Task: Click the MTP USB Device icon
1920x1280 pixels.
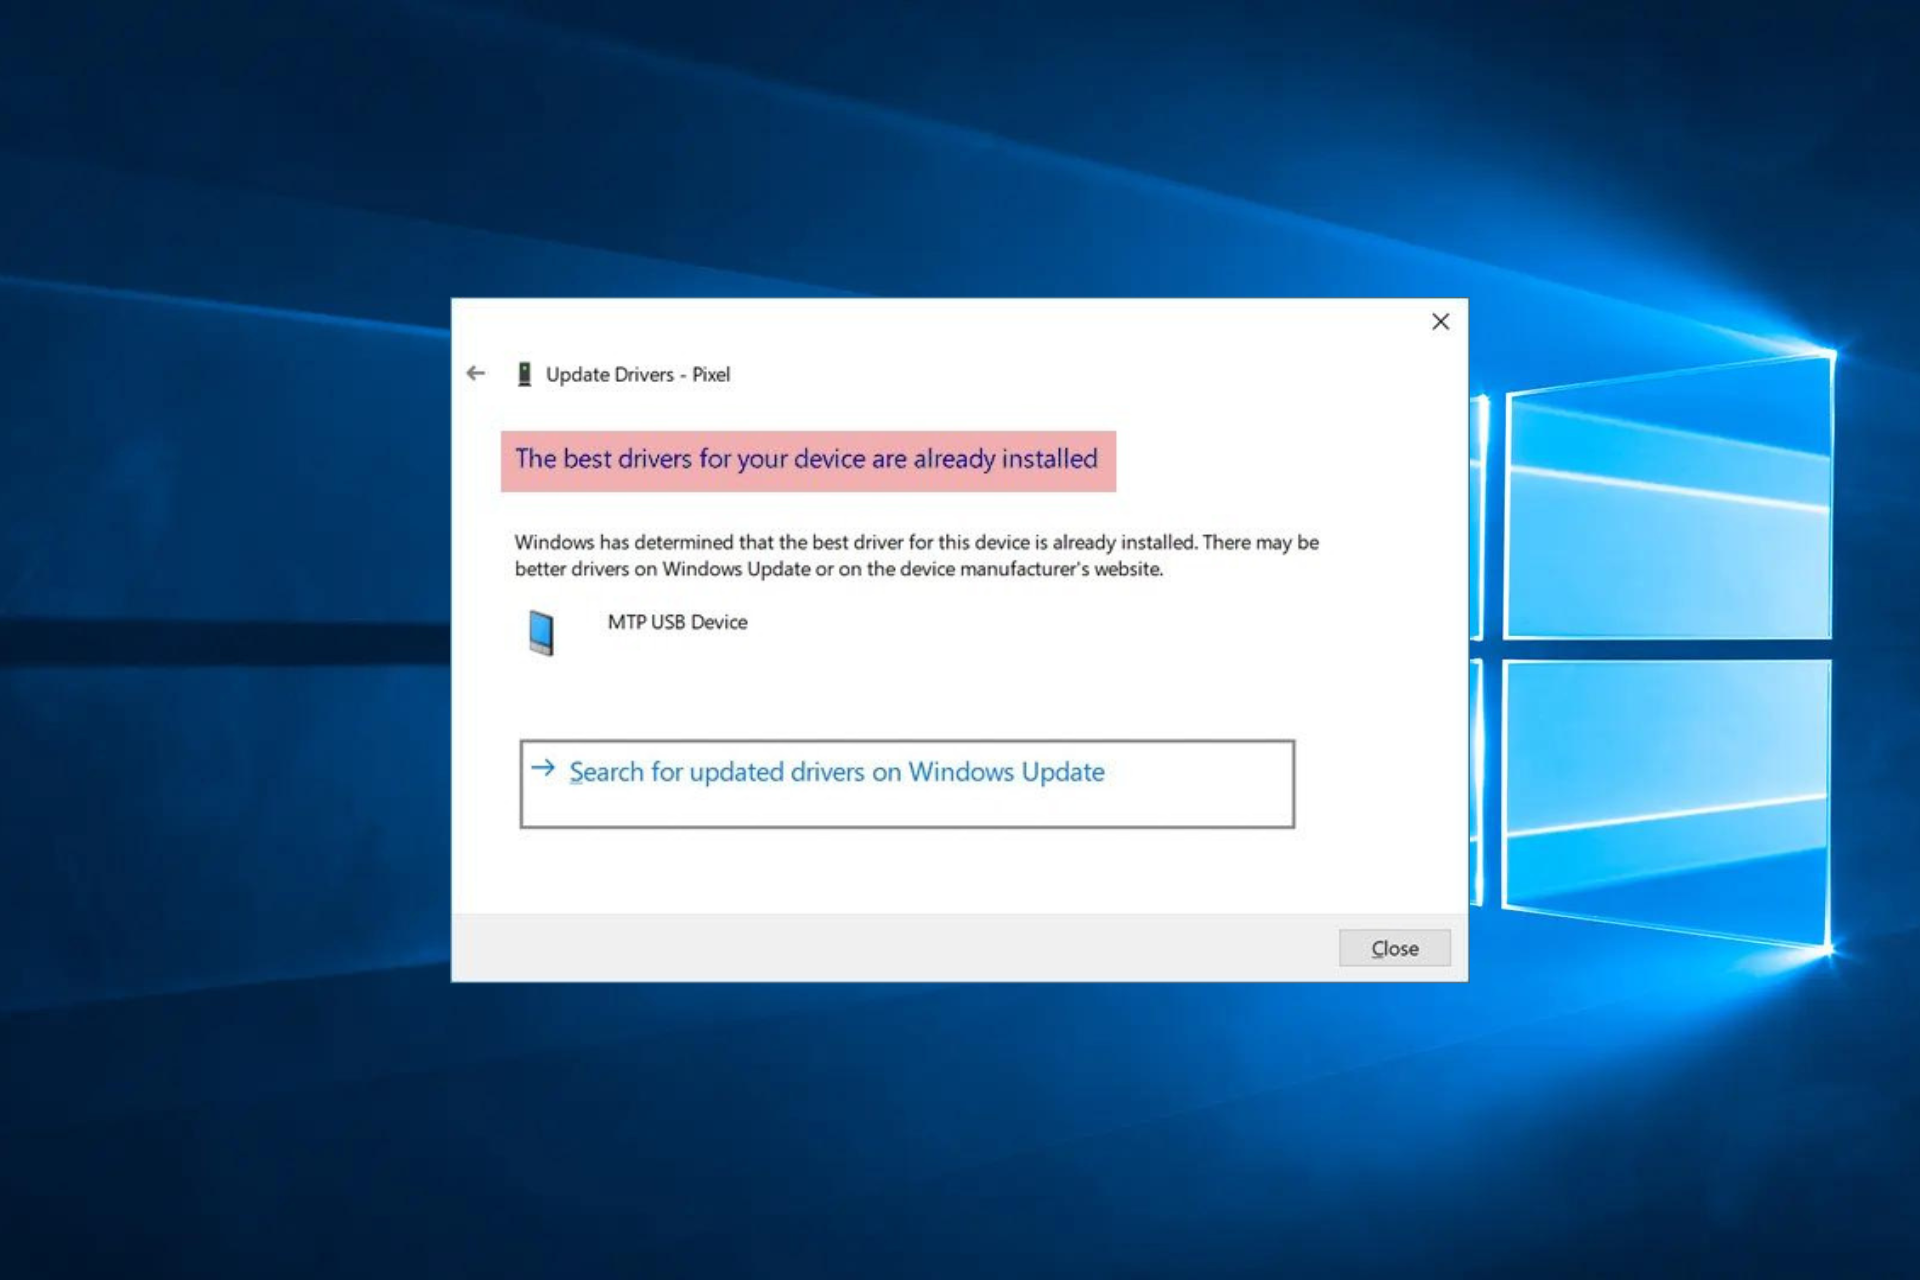Action: coord(541,633)
